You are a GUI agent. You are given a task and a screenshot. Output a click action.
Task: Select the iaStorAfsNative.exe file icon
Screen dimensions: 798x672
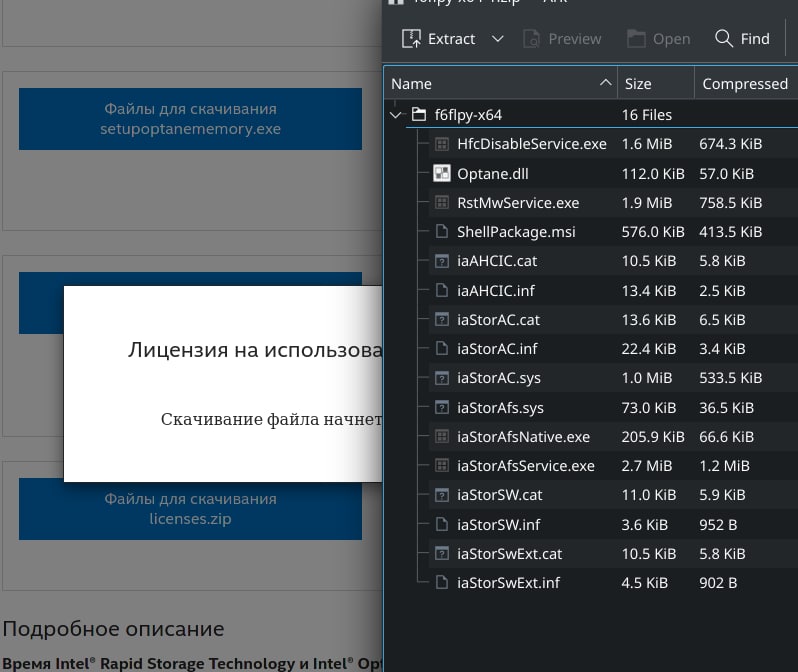442,437
